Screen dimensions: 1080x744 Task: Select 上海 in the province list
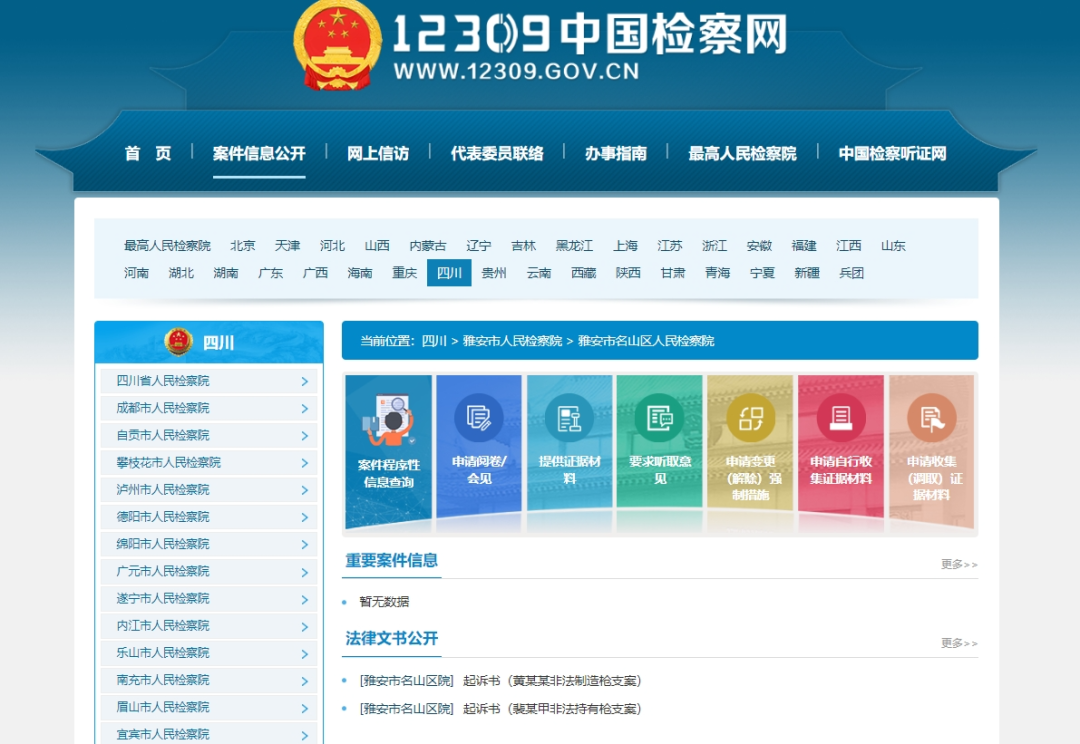625,246
